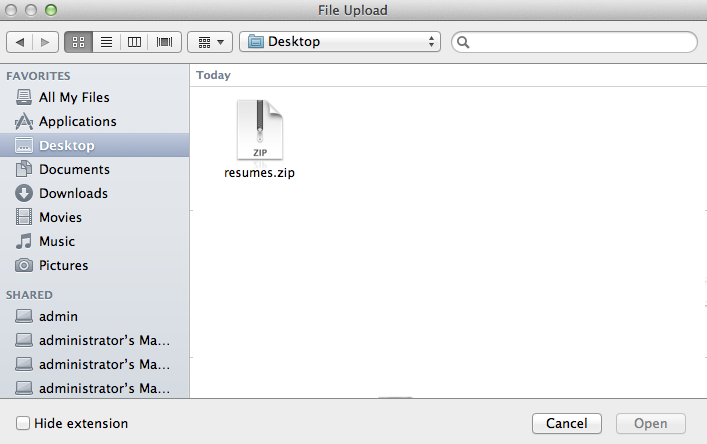
Task: Click the Open button
Action: pos(651,423)
